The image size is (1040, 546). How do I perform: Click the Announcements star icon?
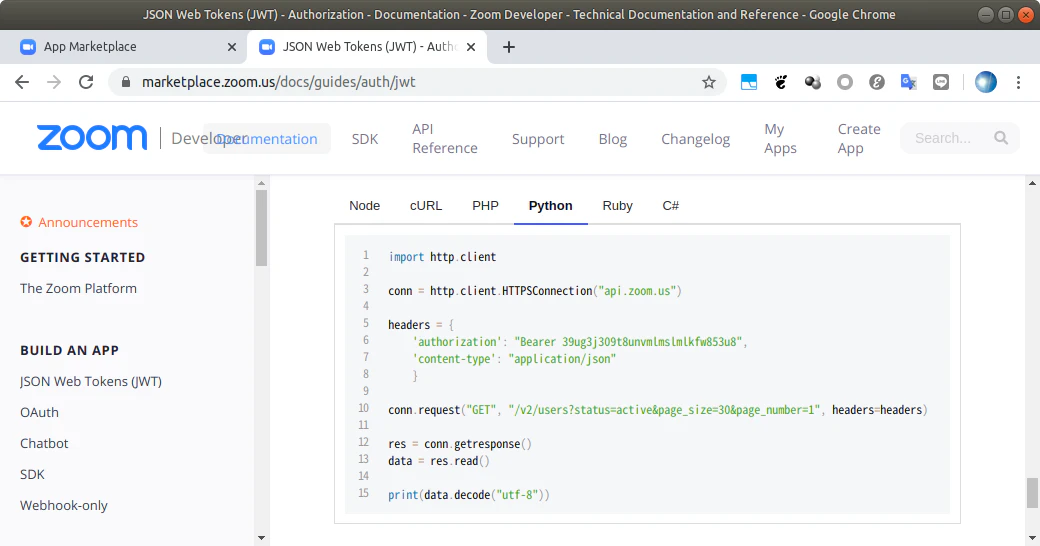(x=26, y=222)
